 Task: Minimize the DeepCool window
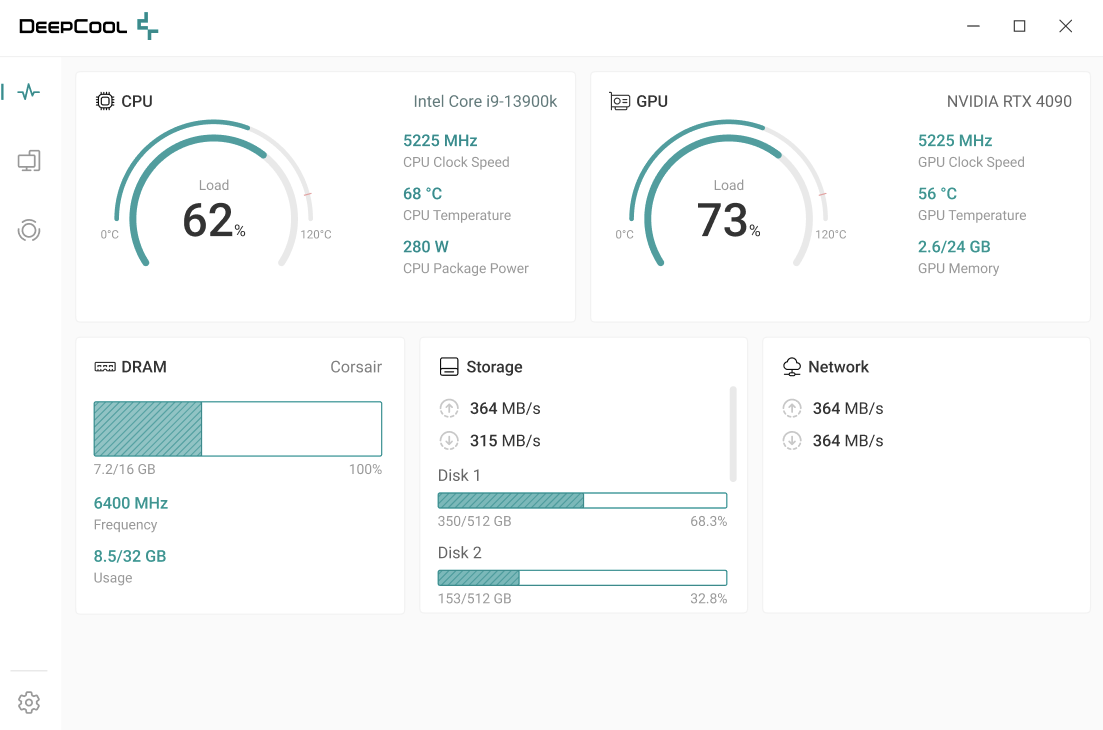coord(974,26)
